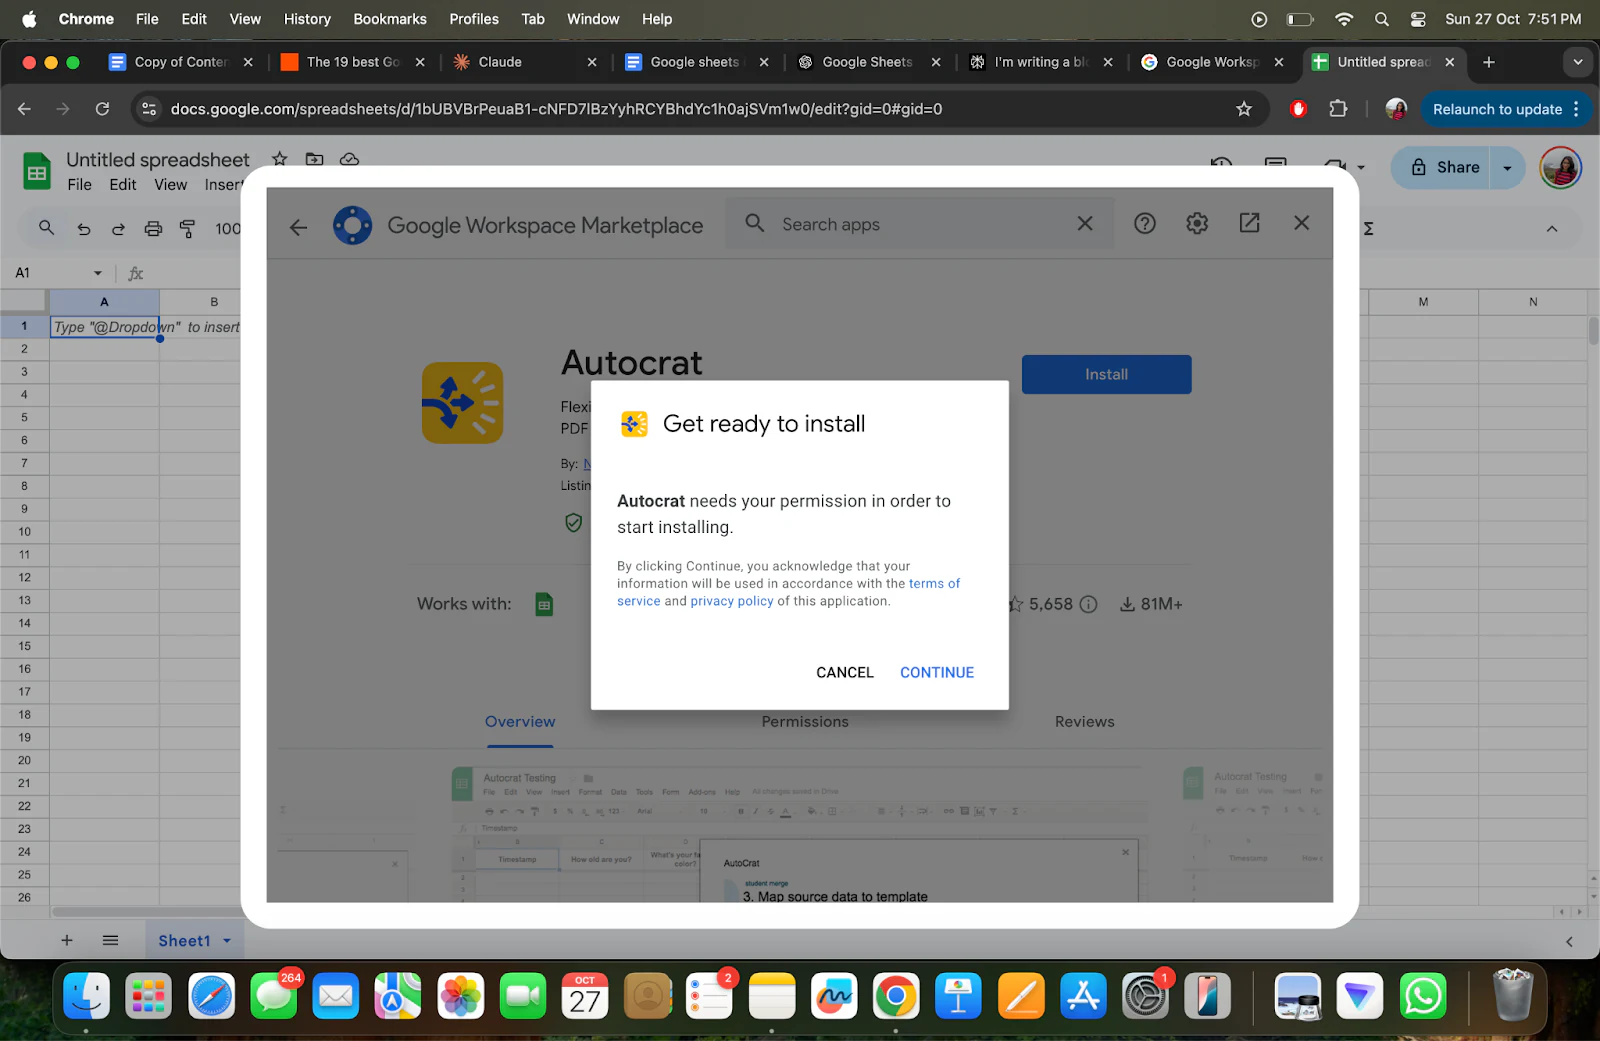This screenshot has width=1600, height=1041.
Task: Switch to the Overview tab
Action: 520,722
